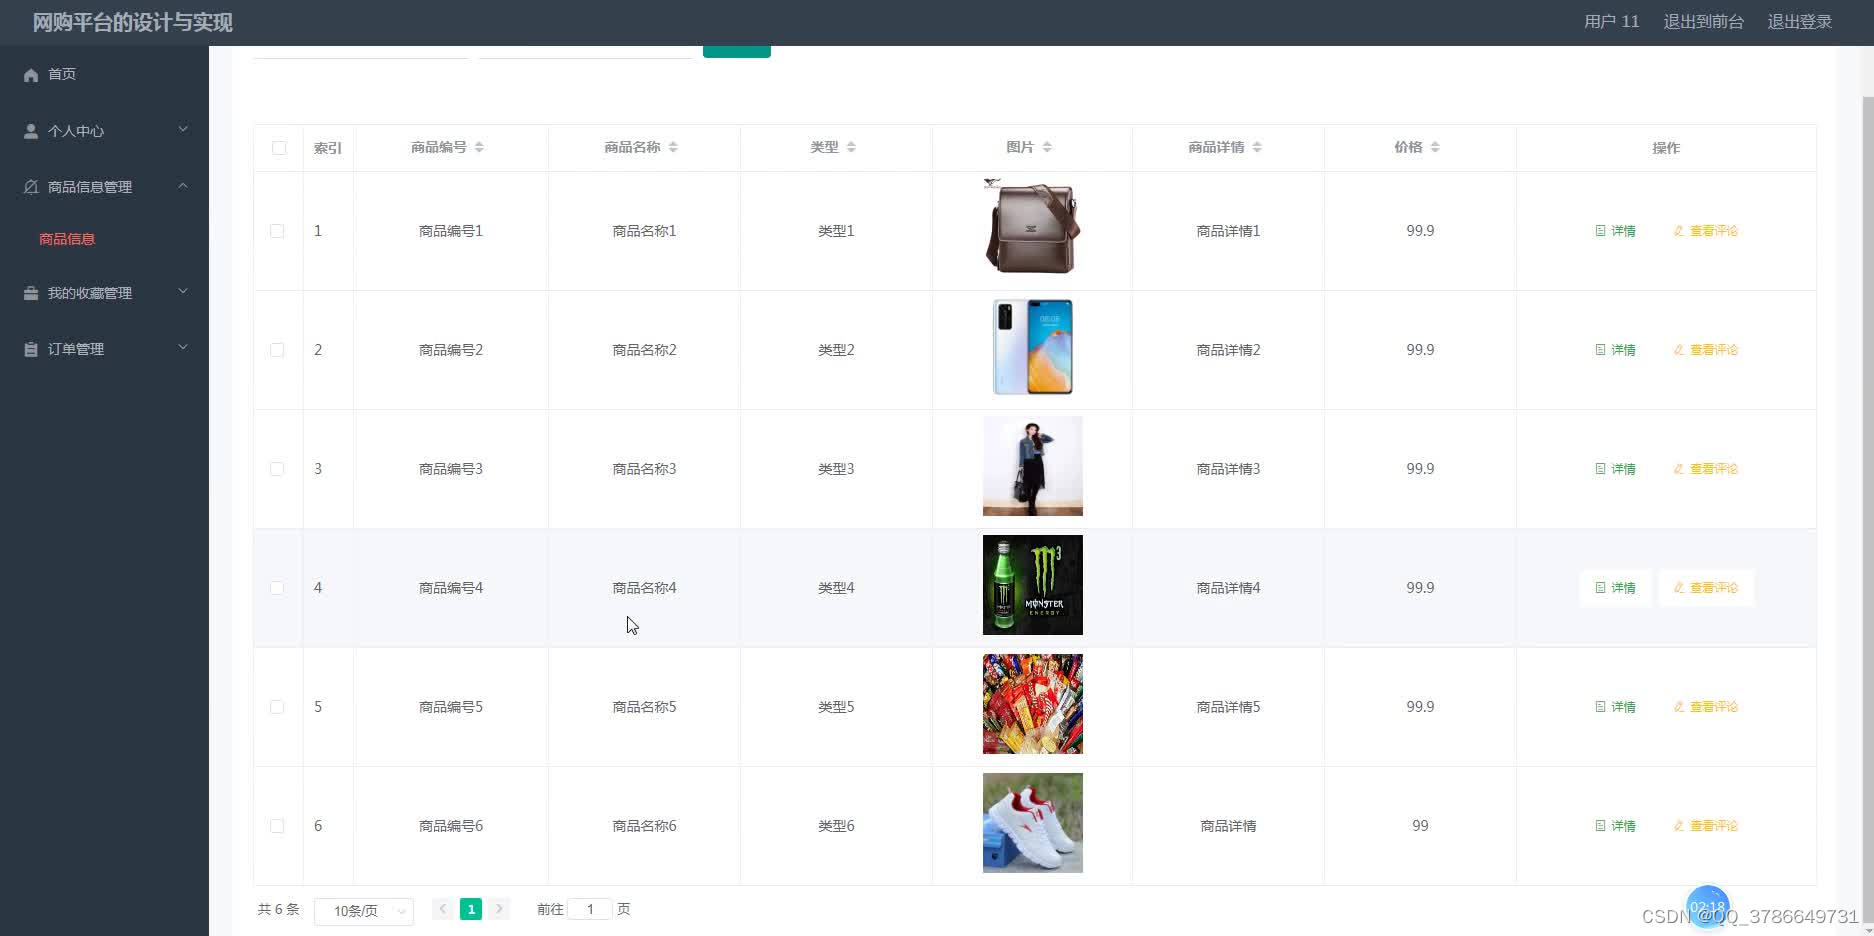Sort by 商品名称 column arrows
Viewport: 1874px width, 936px height.
[x=673, y=147]
